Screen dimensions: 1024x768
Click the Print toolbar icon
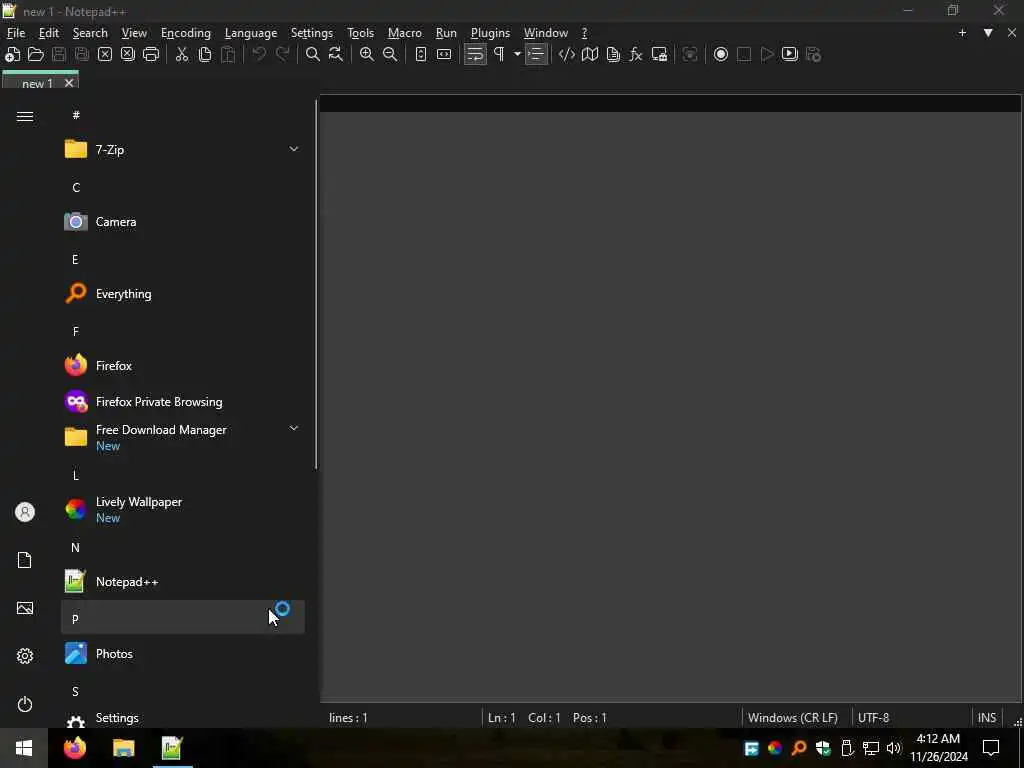[151, 55]
